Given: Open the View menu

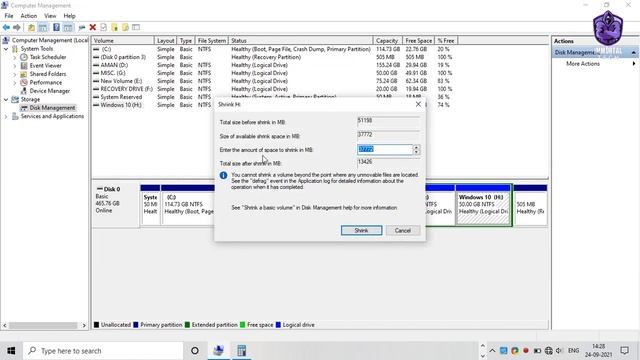Looking at the screenshot, I should [50, 16].
